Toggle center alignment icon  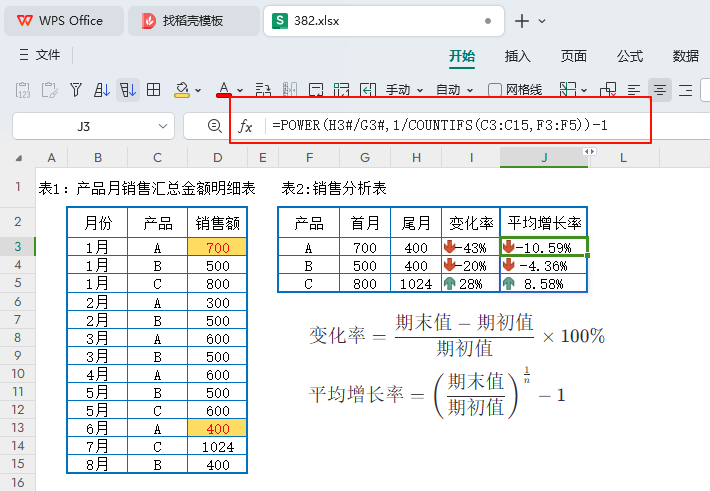[x=660, y=90]
